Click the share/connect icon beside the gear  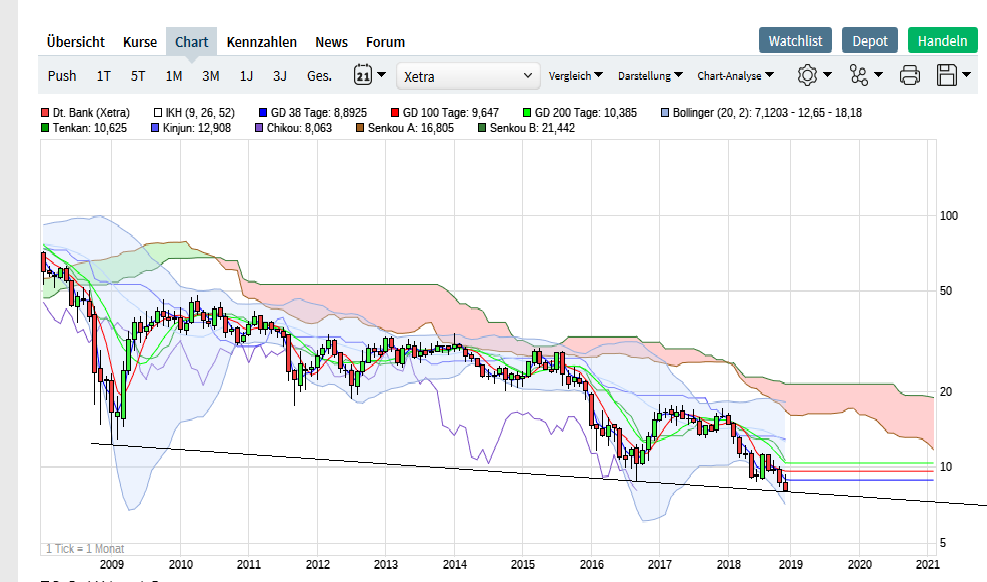pos(862,75)
